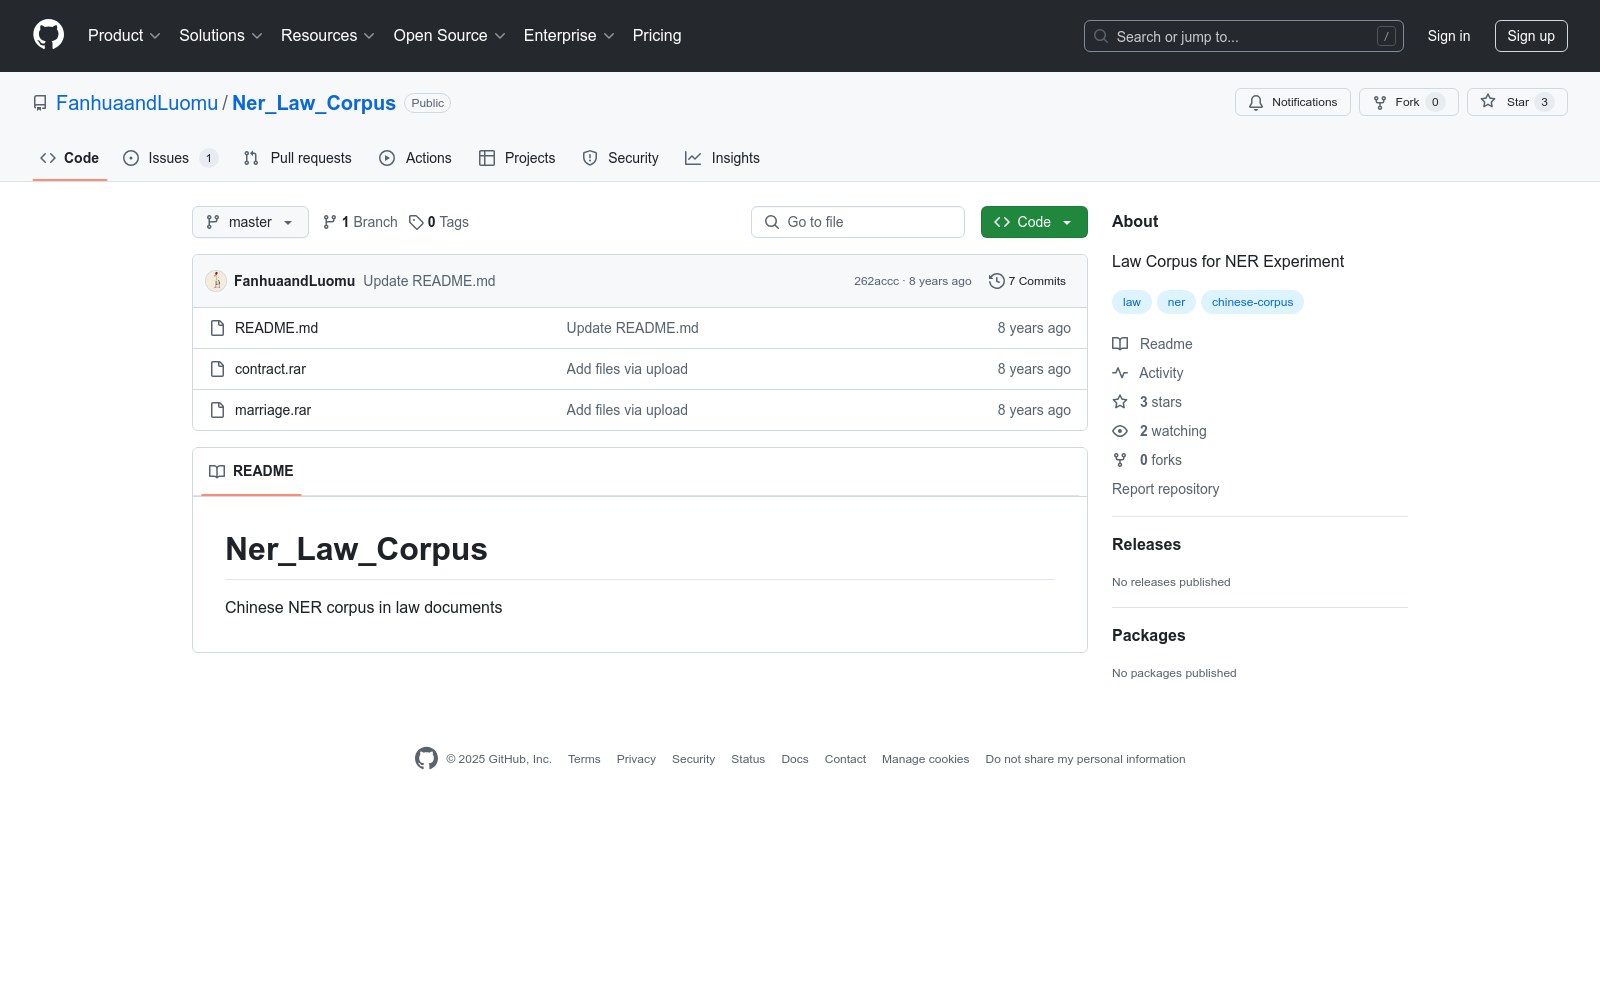Focus the Search or jump to field
Image resolution: width=1600 pixels, height=1000 pixels.
pos(1244,36)
